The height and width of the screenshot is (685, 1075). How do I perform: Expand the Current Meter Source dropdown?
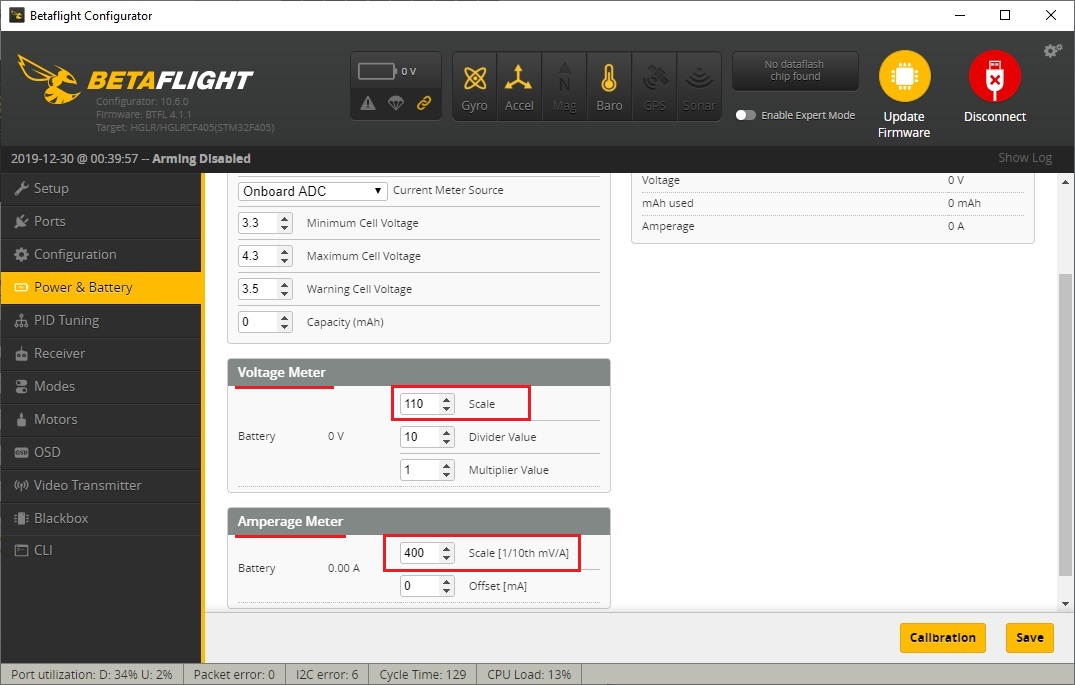click(x=313, y=191)
